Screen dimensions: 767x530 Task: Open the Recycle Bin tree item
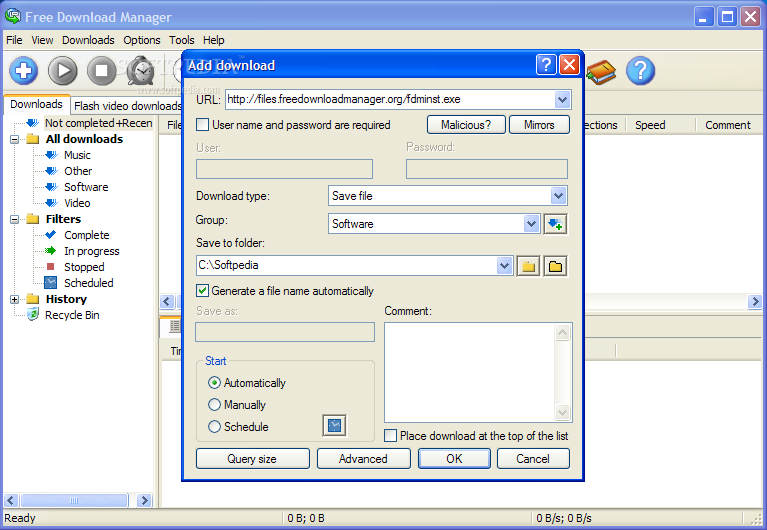(x=72, y=315)
